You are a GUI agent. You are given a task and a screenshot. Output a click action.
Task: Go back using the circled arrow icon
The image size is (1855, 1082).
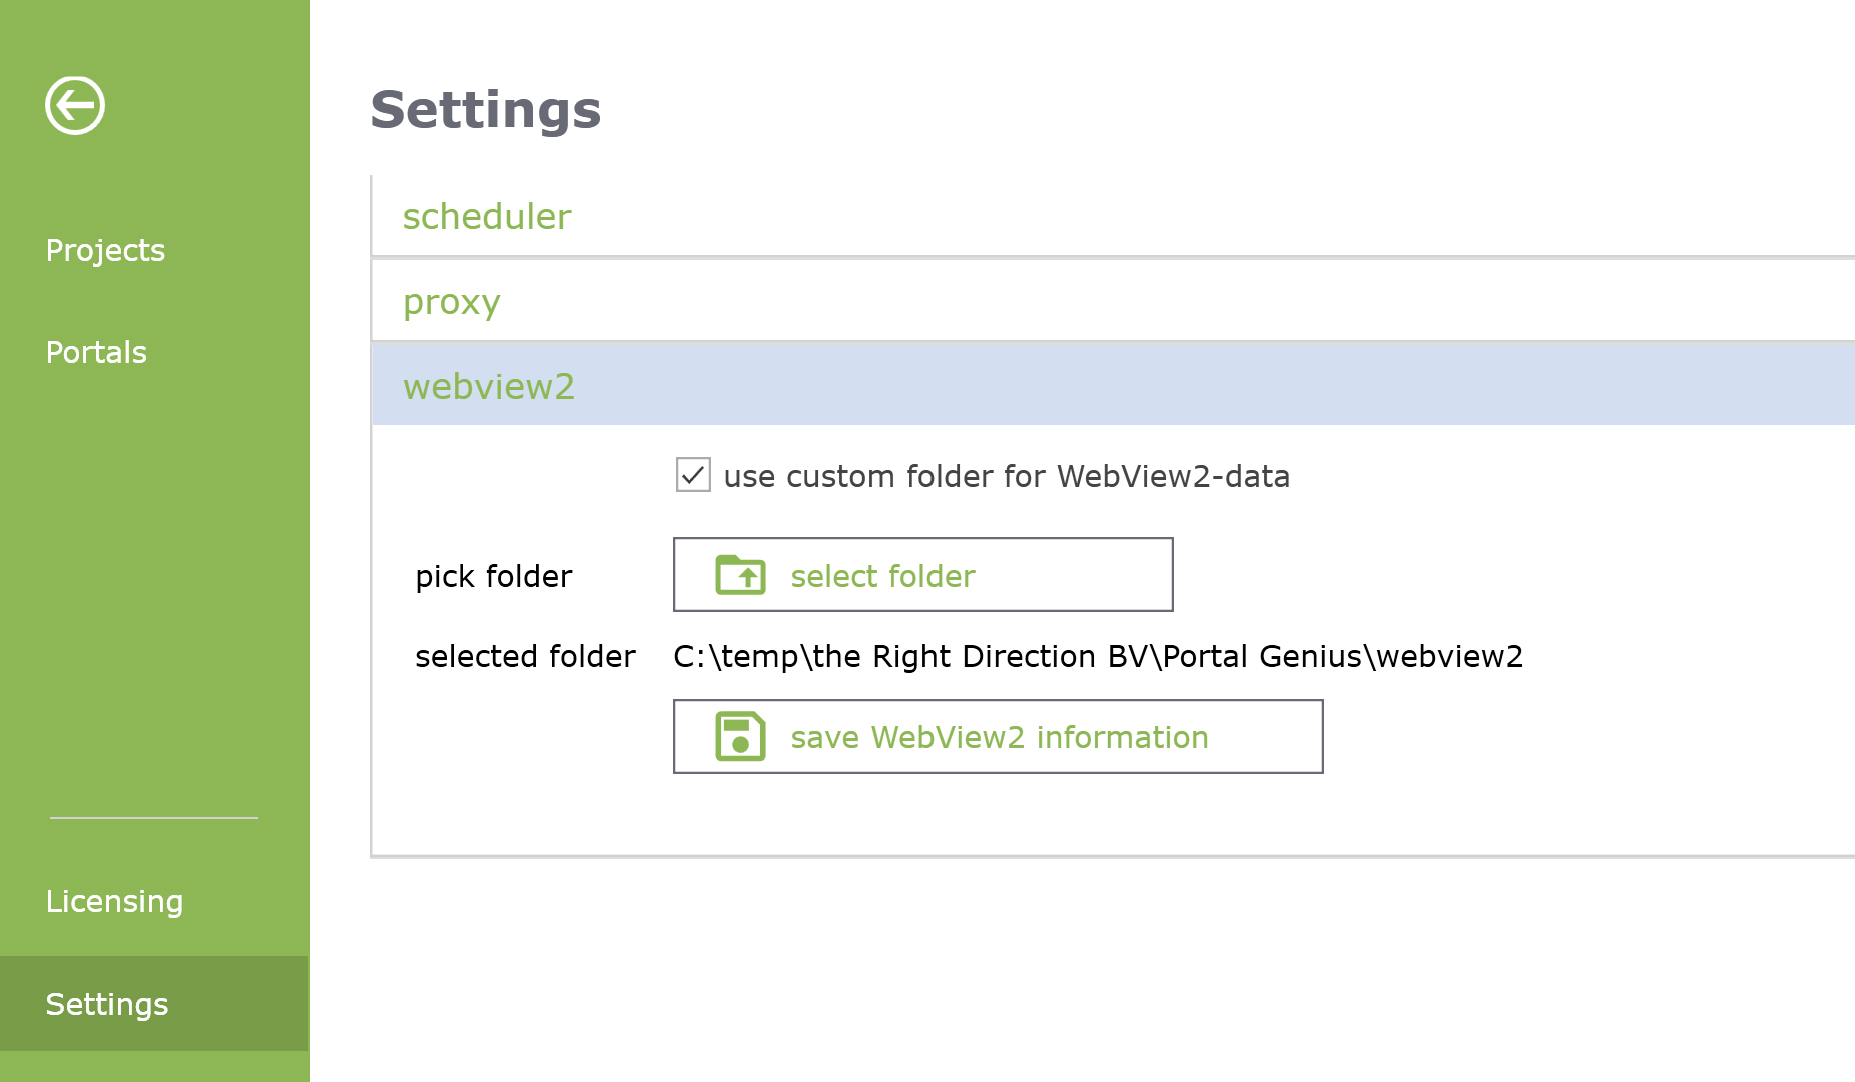(x=75, y=105)
